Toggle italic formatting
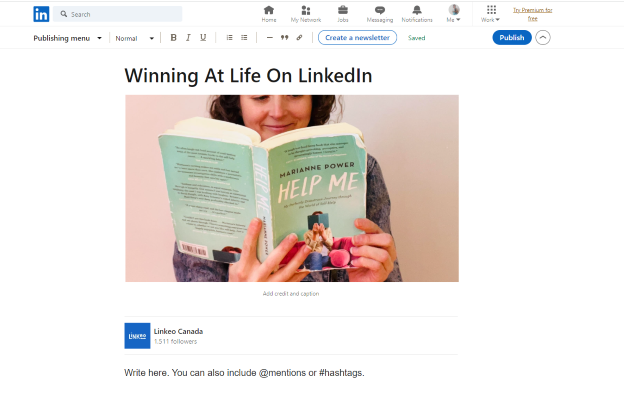Image resolution: width=624 pixels, height=419 pixels. (188, 37)
